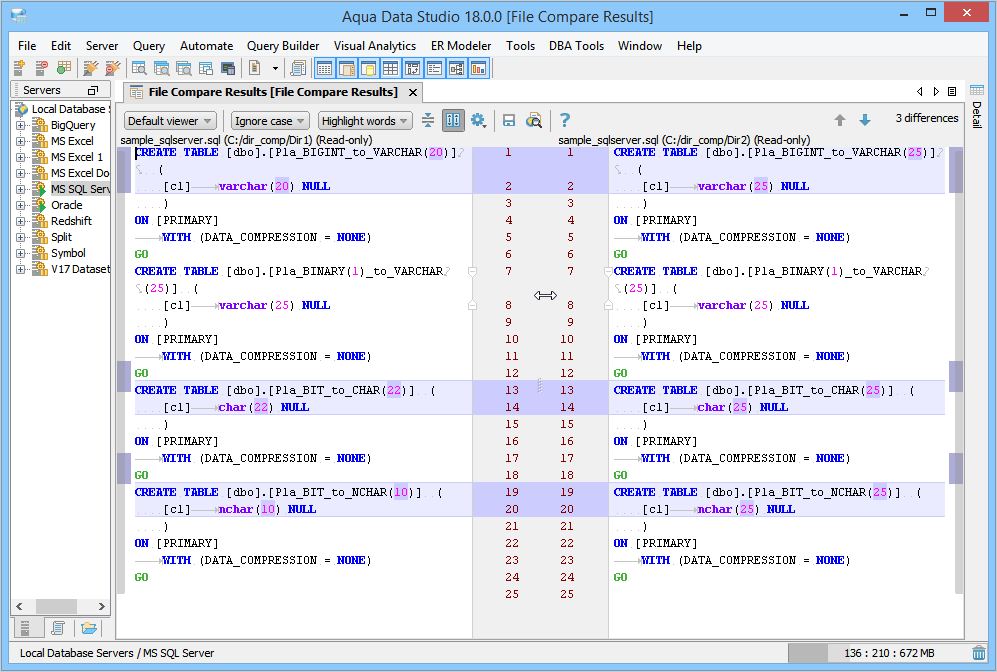This screenshot has height=672, width=997.
Task: Open the Highlight words dropdown
Action: coord(365,121)
